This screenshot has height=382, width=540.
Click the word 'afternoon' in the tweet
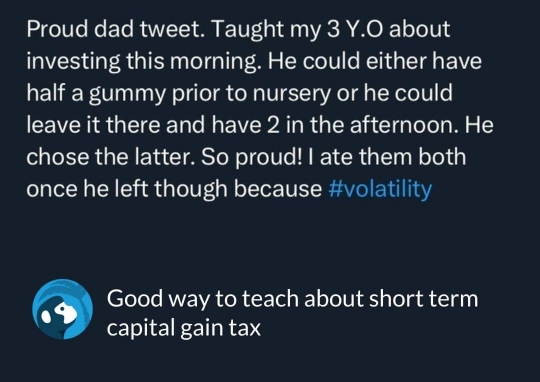[404, 125]
